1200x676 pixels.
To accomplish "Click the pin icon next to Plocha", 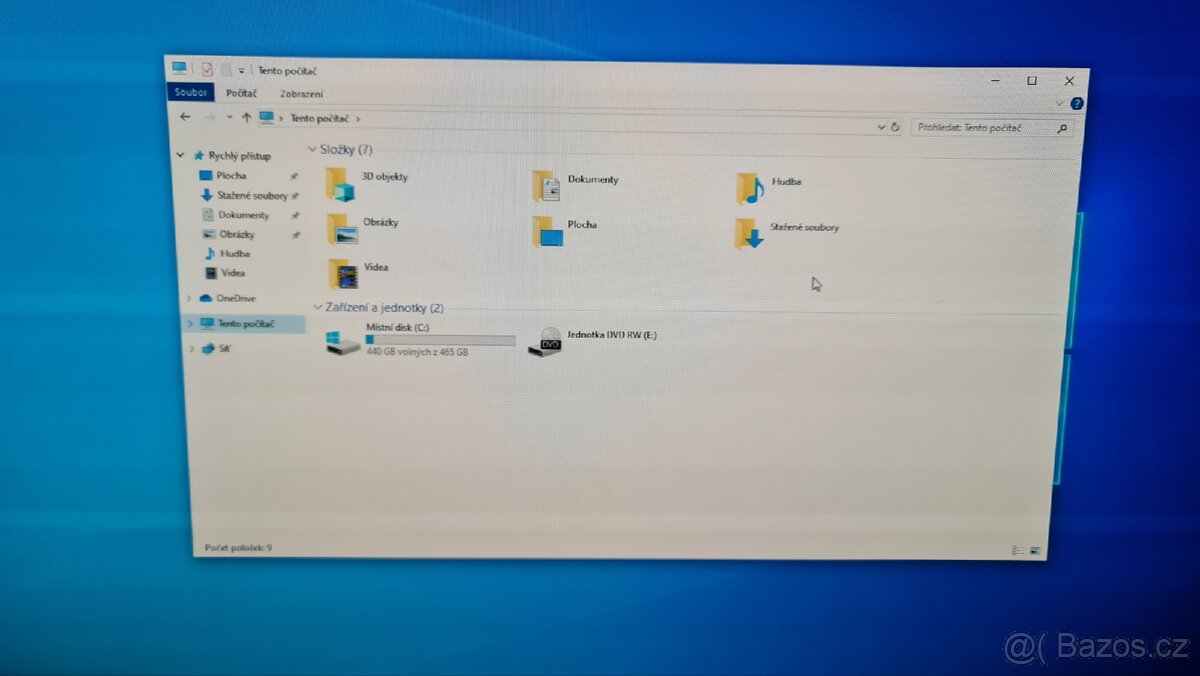I will (x=295, y=175).
